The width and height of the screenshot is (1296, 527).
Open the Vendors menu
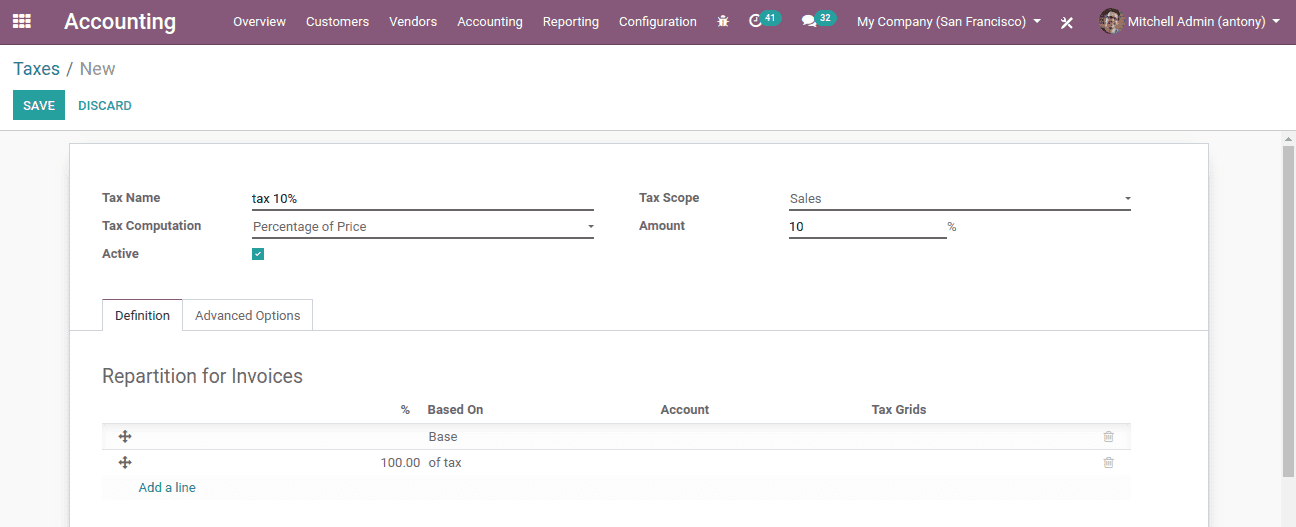pos(413,21)
